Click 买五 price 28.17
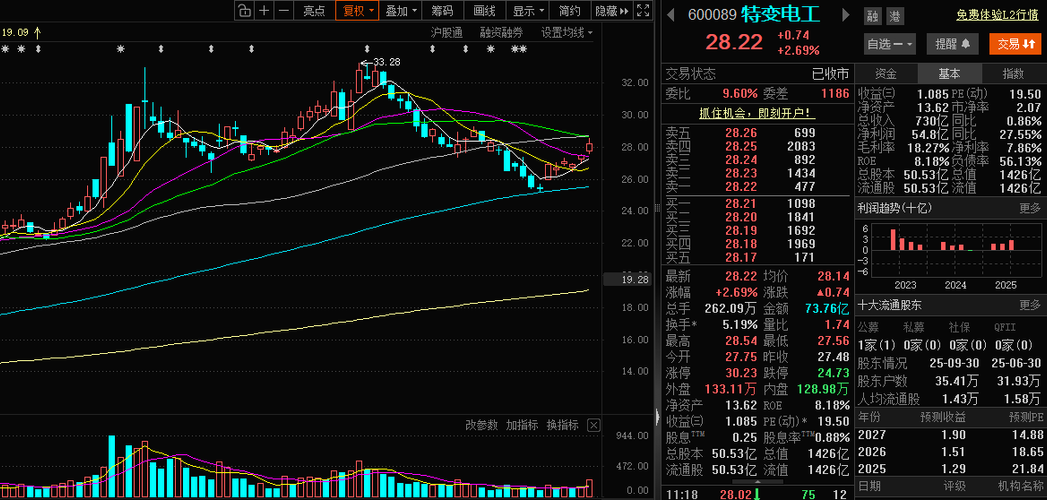This screenshot has width=1047, height=500. pyautogui.click(x=741, y=256)
